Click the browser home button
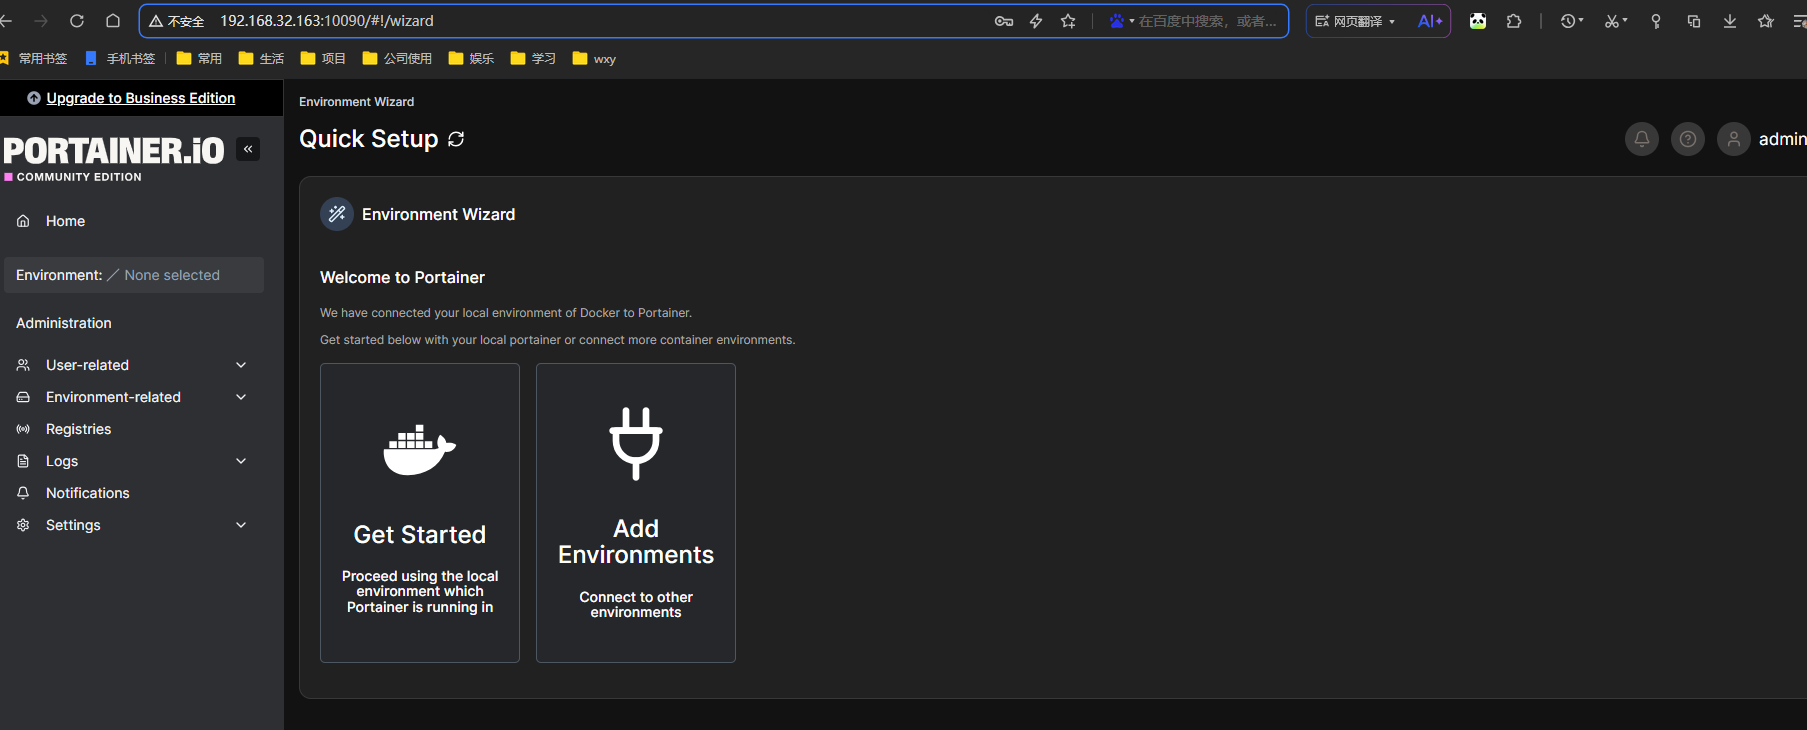The width and height of the screenshot is (1807, 730). click(113, 21)
